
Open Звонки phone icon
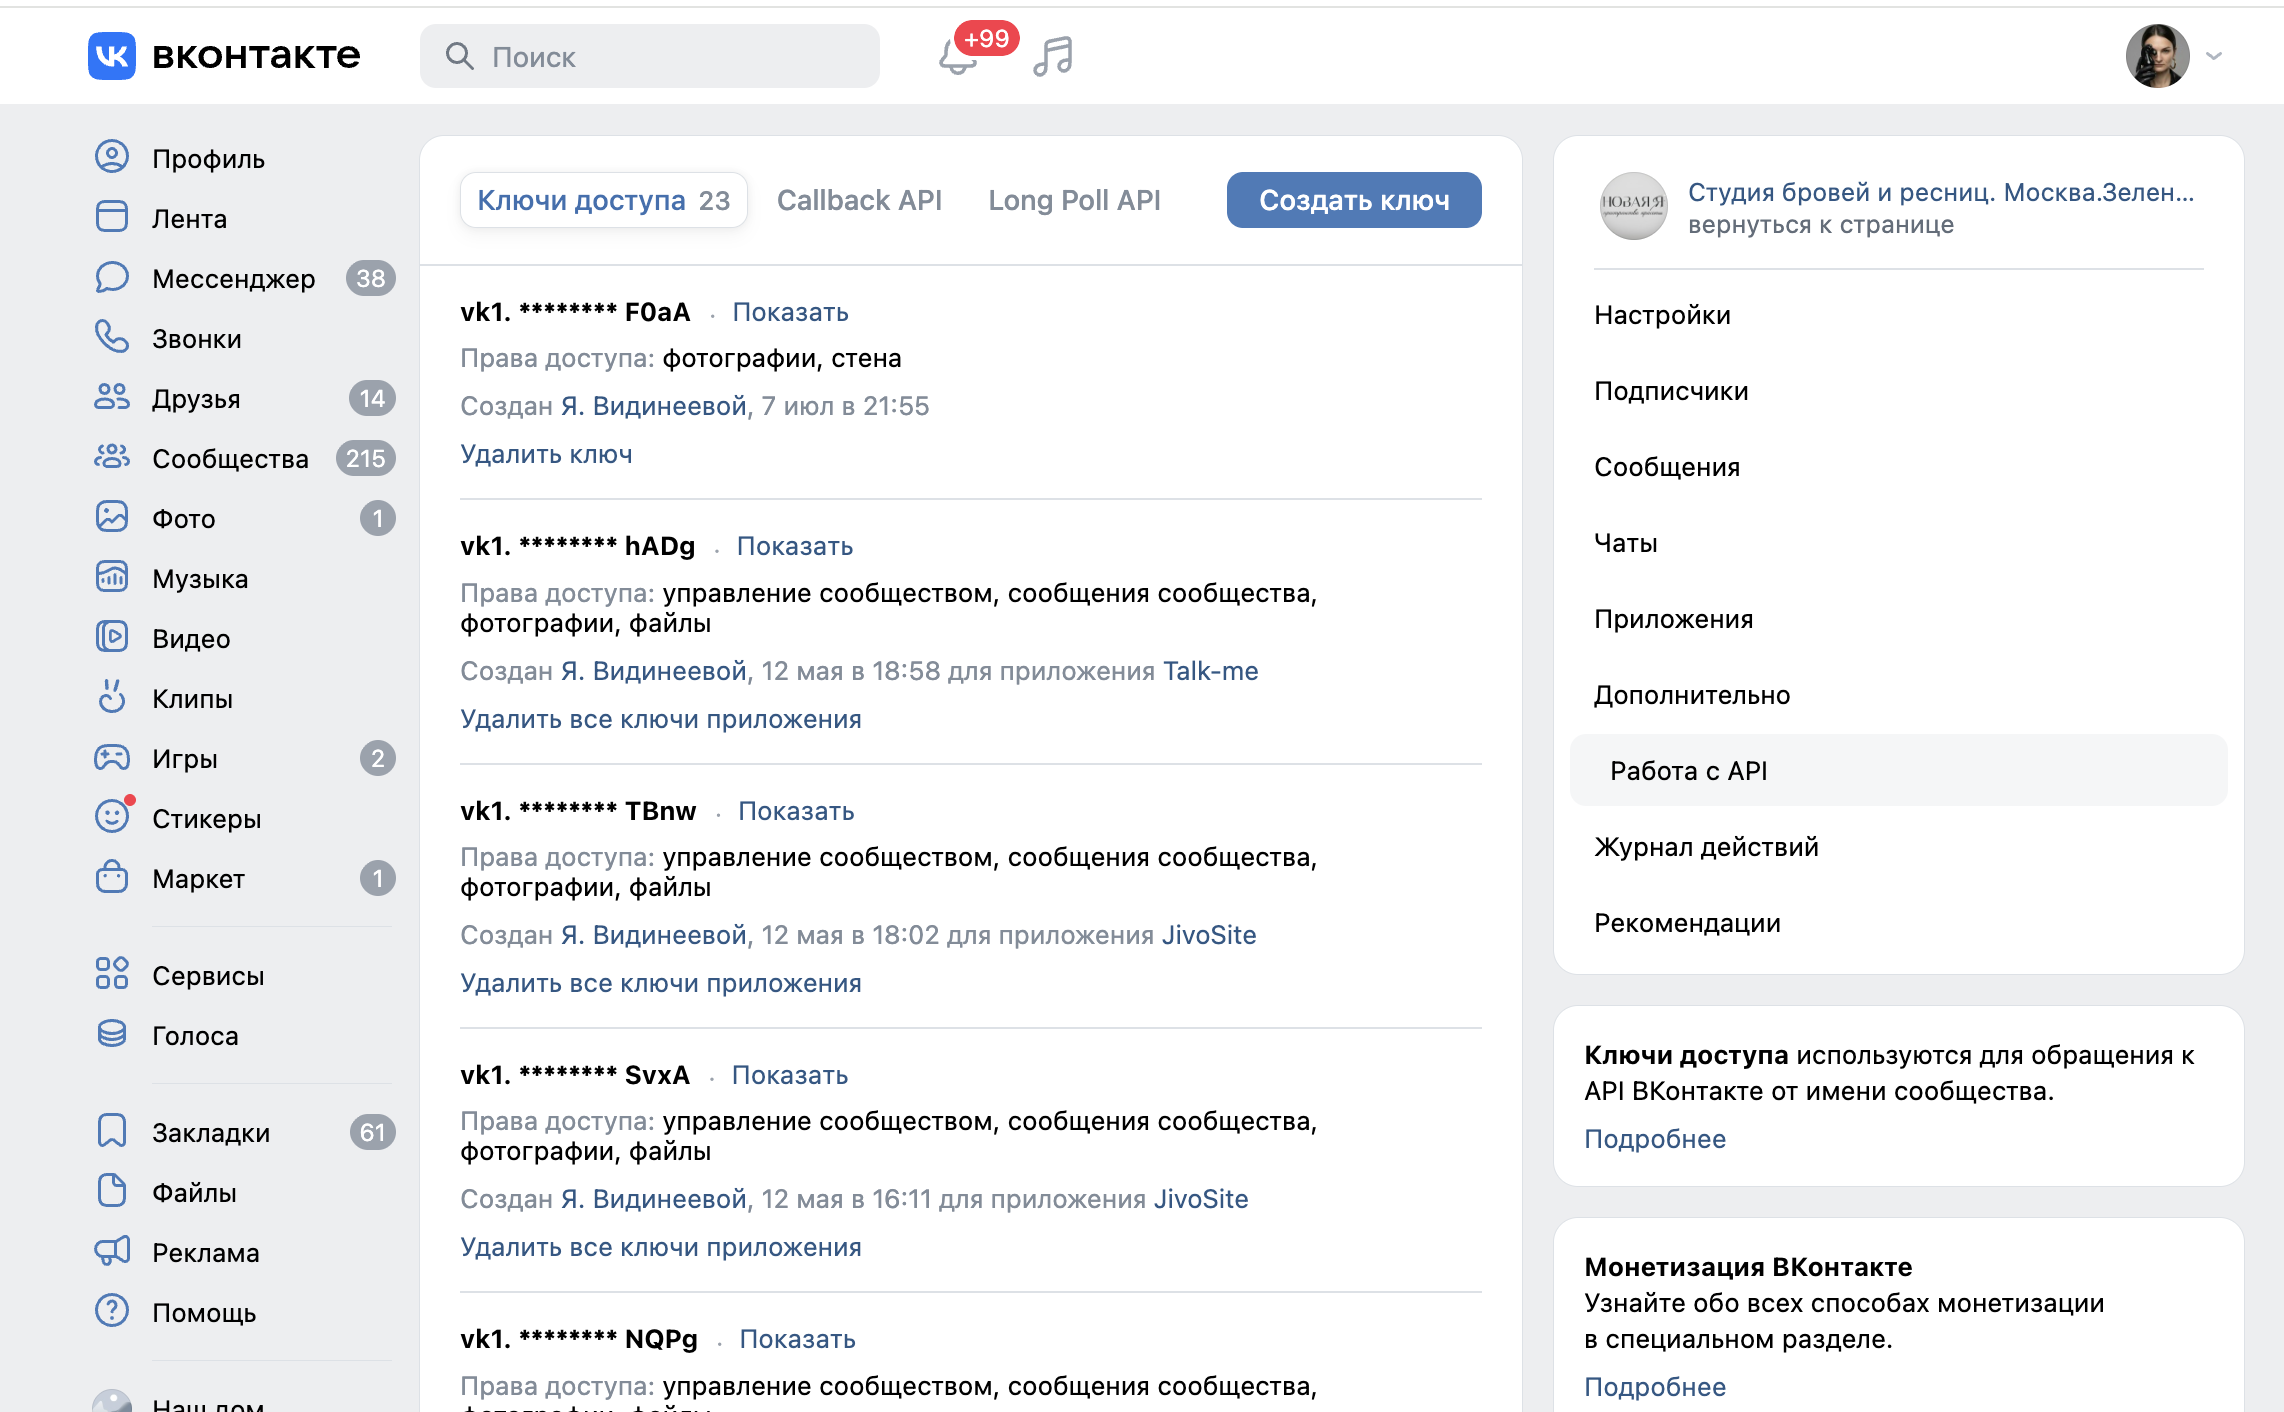click(112, 338)
